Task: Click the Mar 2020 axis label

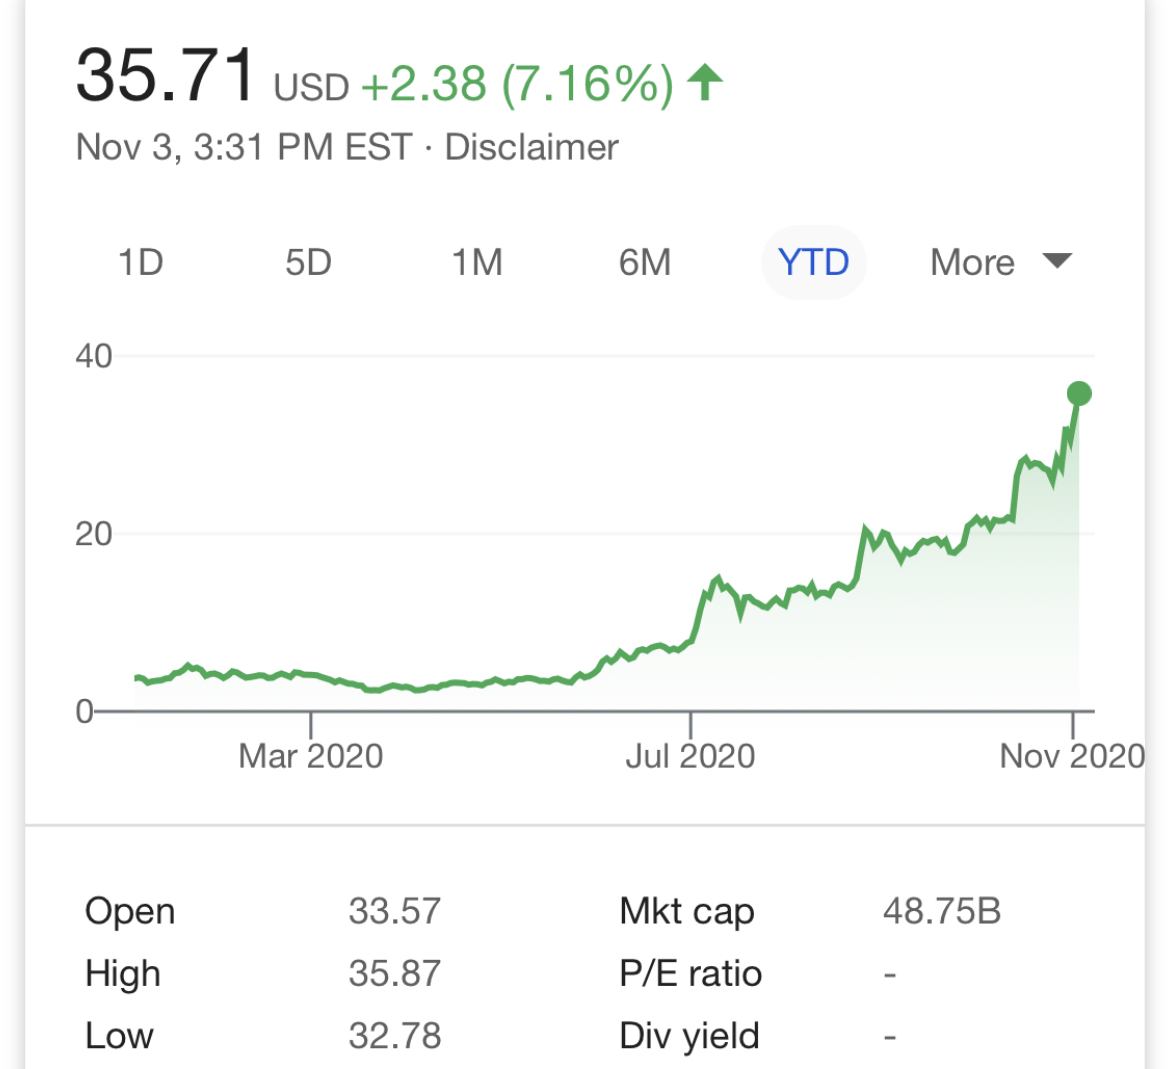Action: pyautogui.click(x=311, y=756)
